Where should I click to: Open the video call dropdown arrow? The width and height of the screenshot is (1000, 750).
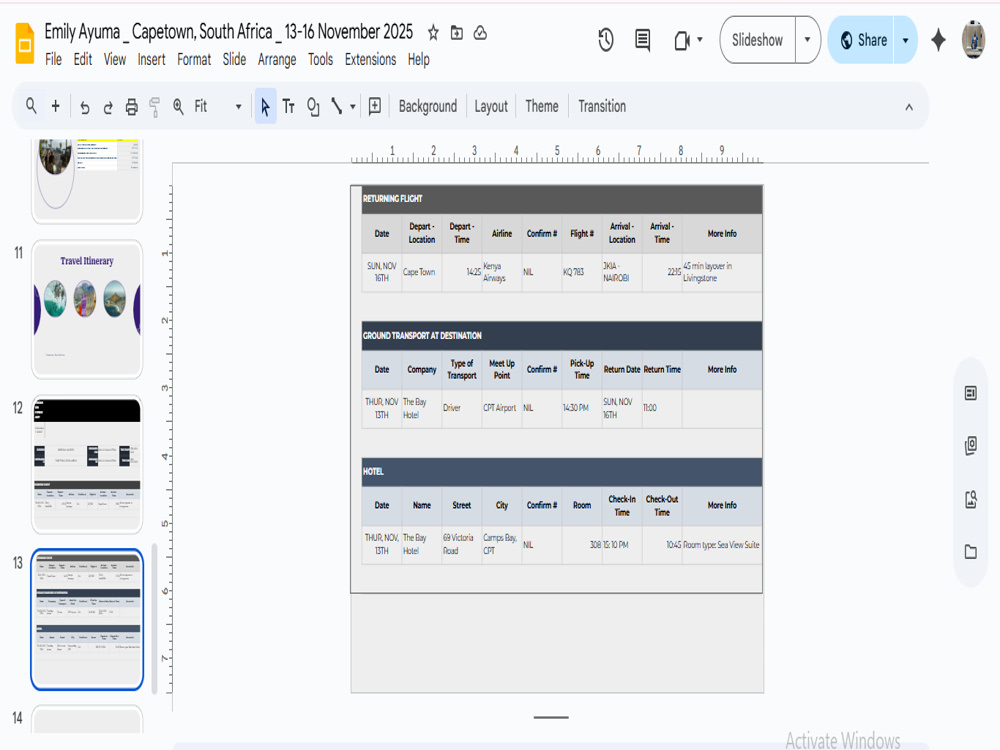[x=700, y=40]
